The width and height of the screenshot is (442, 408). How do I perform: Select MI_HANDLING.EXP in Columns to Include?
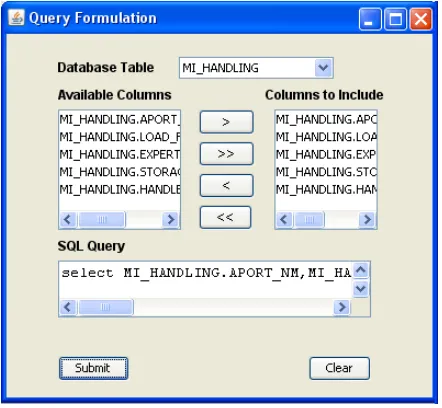pos(326,154)
